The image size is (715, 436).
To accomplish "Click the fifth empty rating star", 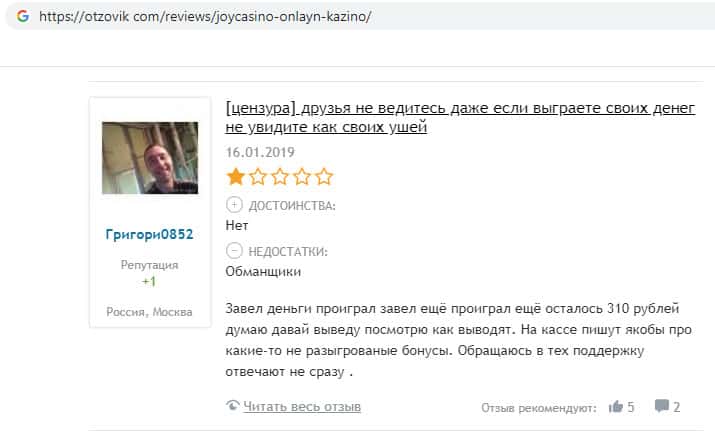I will point(324,176).
